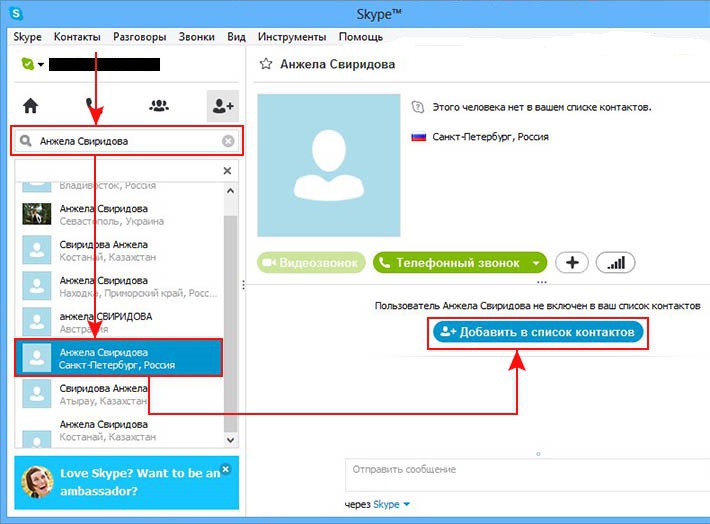Viewport: 710px width, 524px height.
Task: Expand the Телефонный звонок dropdown arrow
Action: tap(536, 263)
